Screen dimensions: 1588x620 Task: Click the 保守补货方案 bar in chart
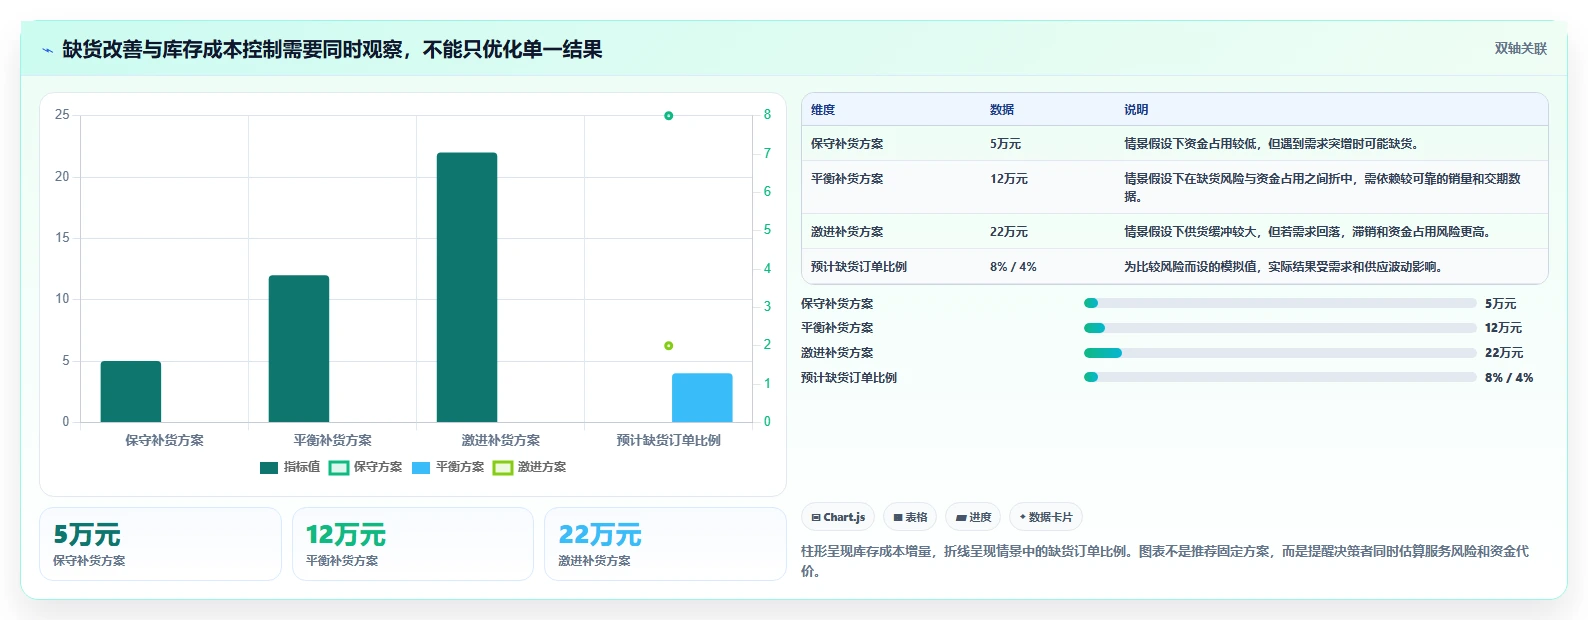click(131, 391)
